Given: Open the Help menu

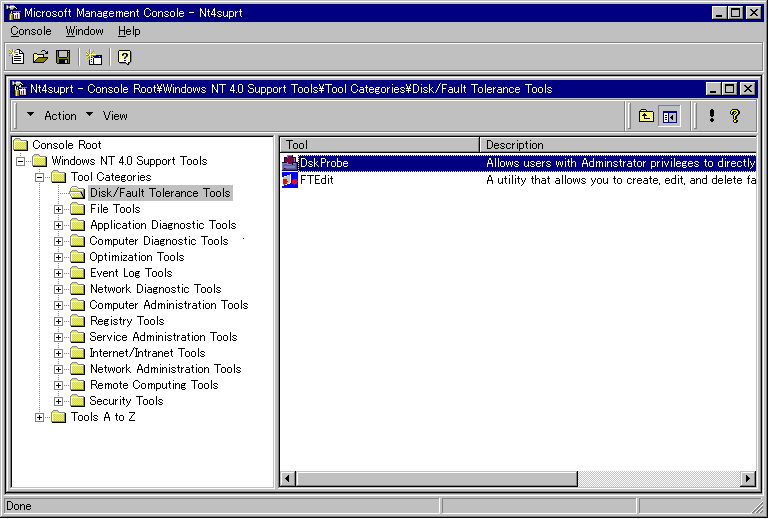Looking at the screenshot, I should pyautogui.click(x=129, y=31).
